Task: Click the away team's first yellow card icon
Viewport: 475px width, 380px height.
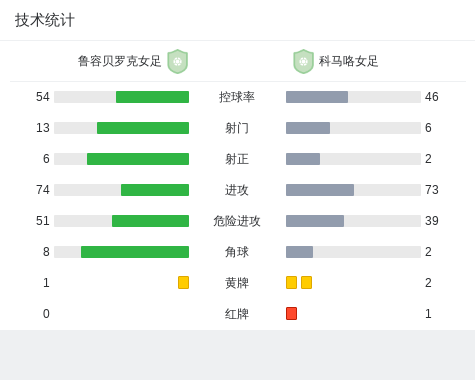Action: pyautogui.click(x=291, y=282)
